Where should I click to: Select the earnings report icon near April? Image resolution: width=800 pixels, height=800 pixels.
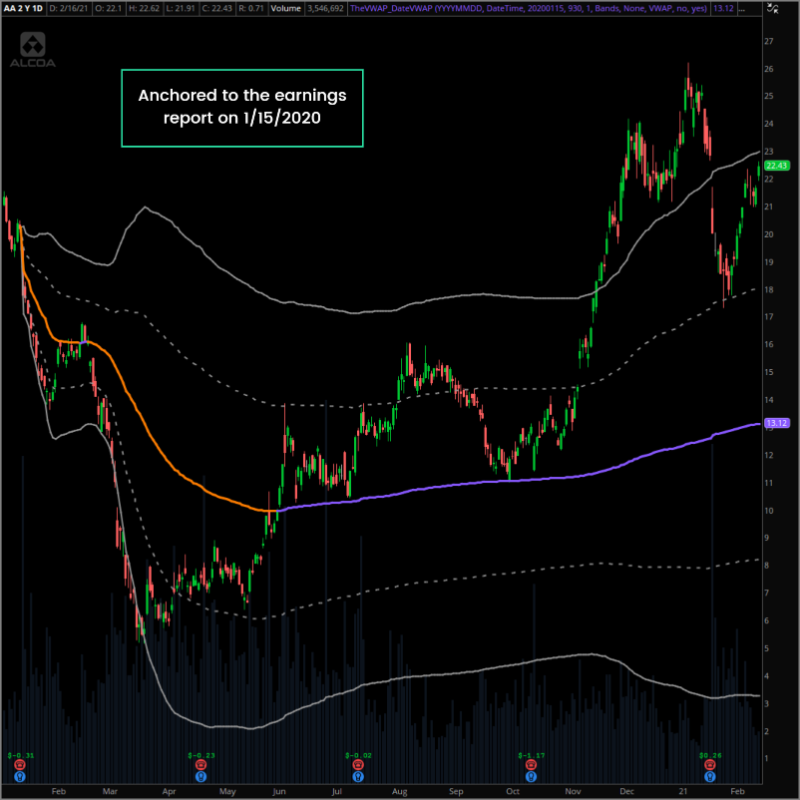tap(199, 762)
